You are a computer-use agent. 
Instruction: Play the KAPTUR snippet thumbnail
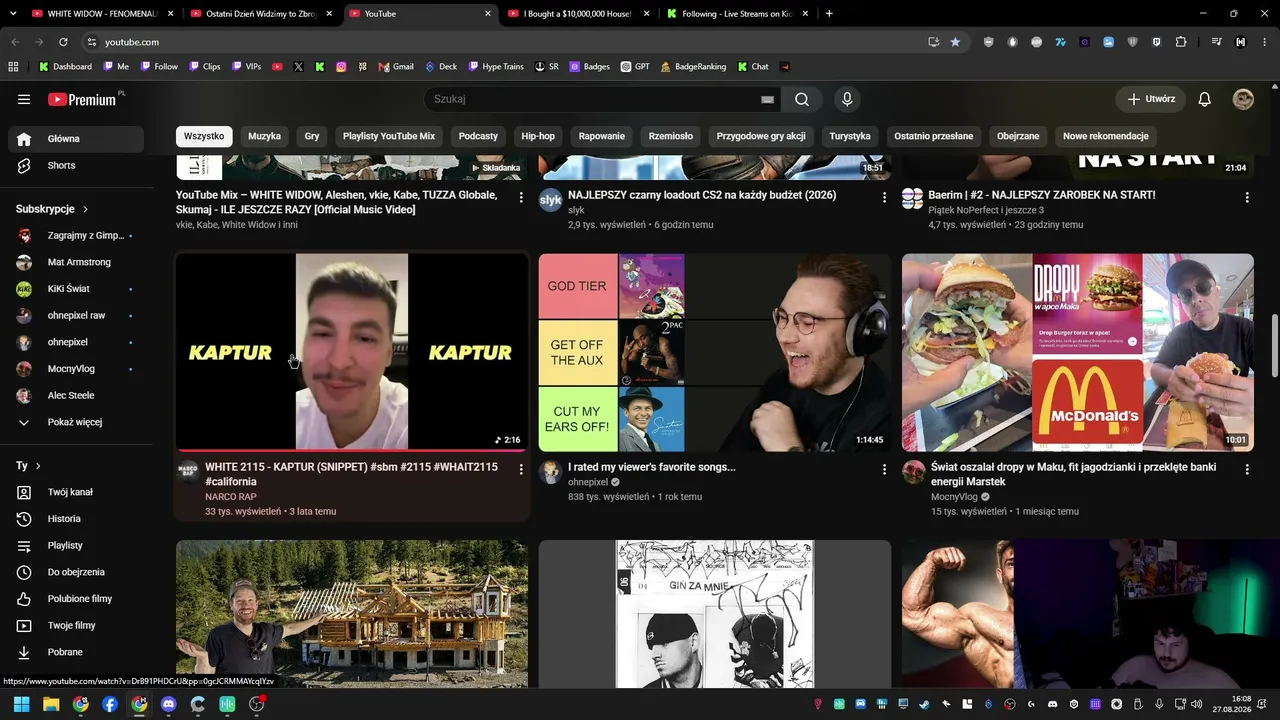pos(352,352)
